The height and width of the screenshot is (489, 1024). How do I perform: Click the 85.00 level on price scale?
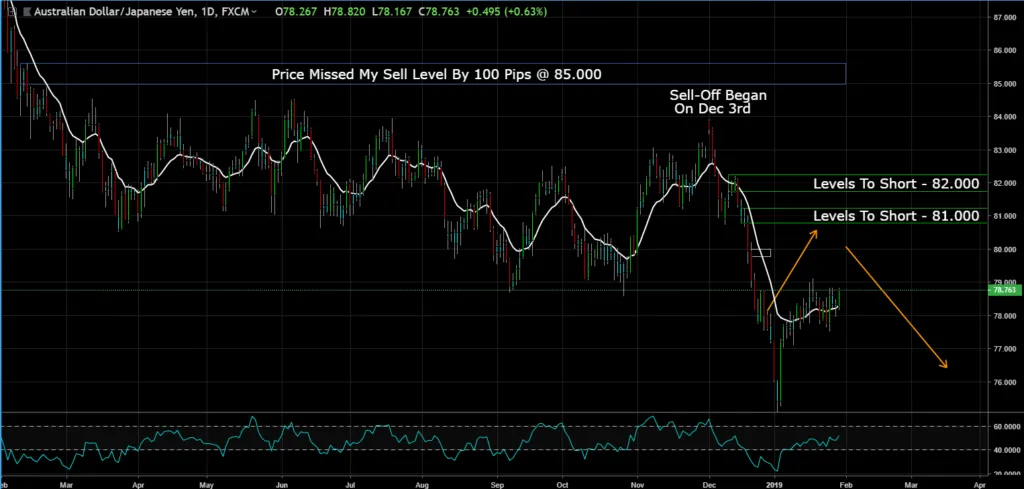pos(1003,83)
